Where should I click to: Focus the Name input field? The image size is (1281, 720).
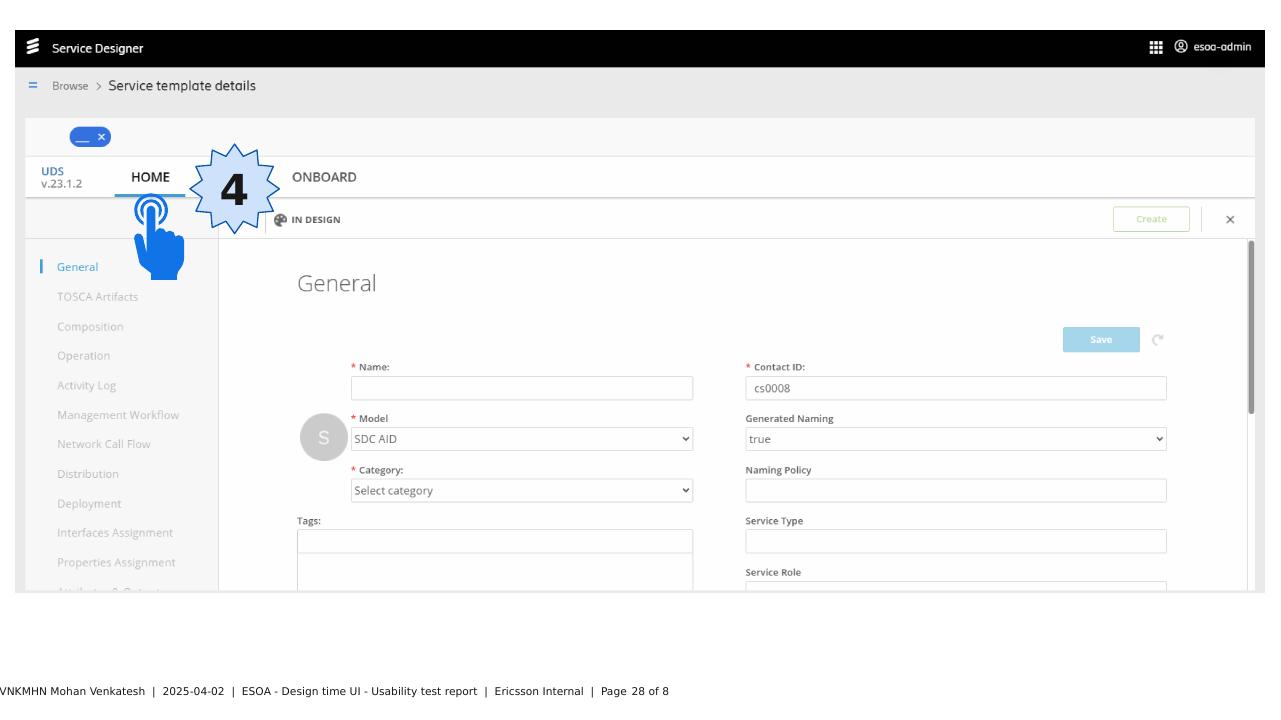[x=522, y=388]
